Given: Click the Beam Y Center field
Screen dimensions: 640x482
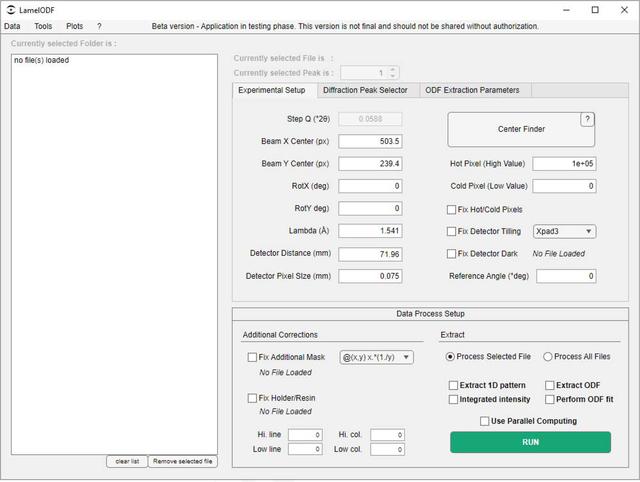Looking at the screenshot, I should (x=370, y=164).
